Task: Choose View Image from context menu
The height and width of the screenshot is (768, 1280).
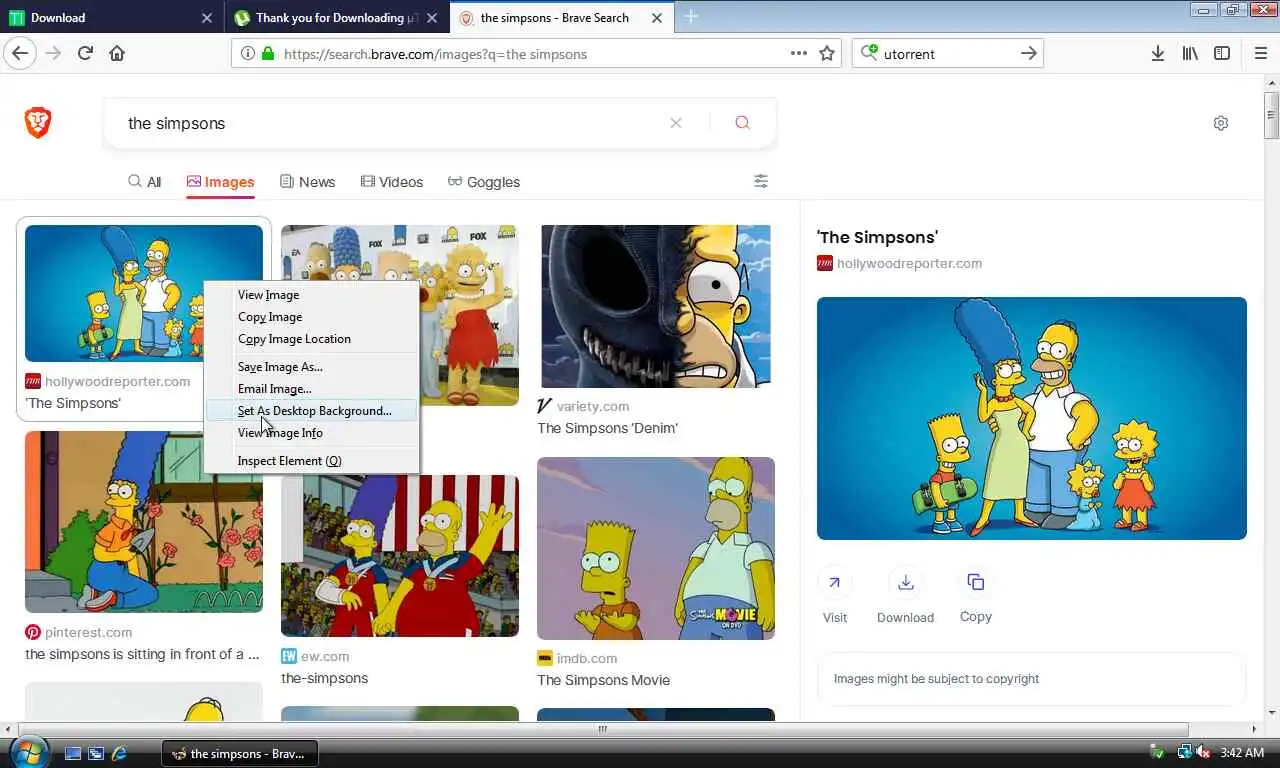Action: (x=310, y=295)
